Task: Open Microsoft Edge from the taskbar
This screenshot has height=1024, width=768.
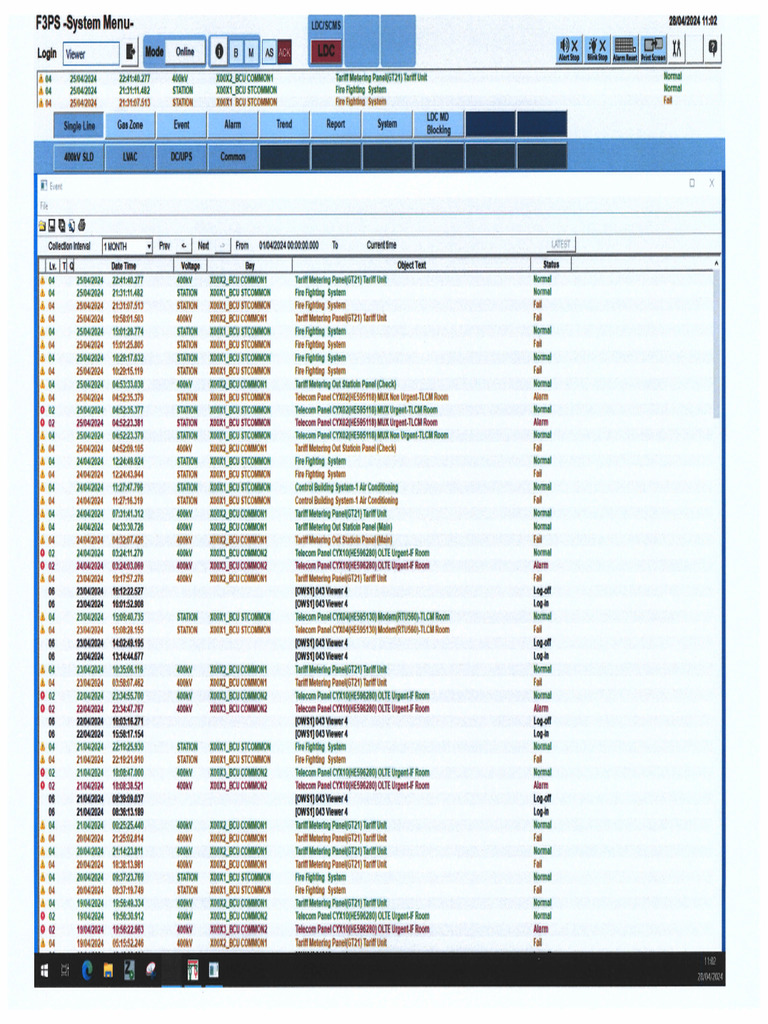Action: coord(86,969)
